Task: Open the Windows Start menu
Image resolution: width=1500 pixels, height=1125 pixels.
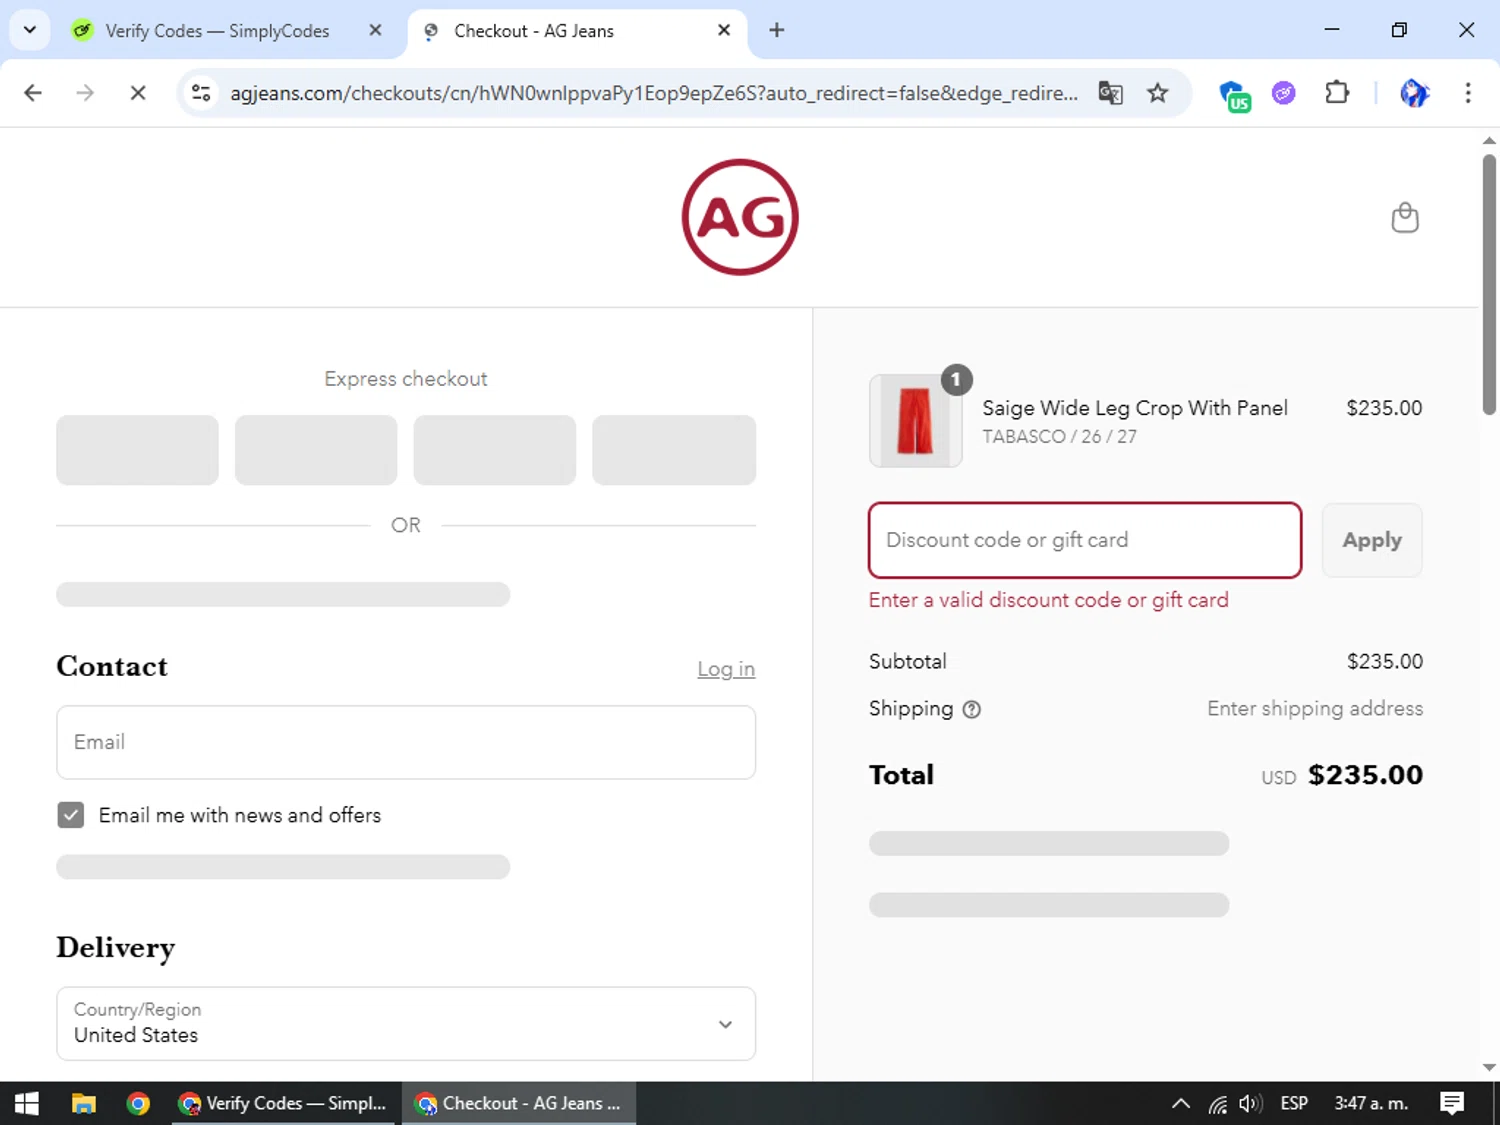Action: pyautogui.click(x=27, y=1103)
